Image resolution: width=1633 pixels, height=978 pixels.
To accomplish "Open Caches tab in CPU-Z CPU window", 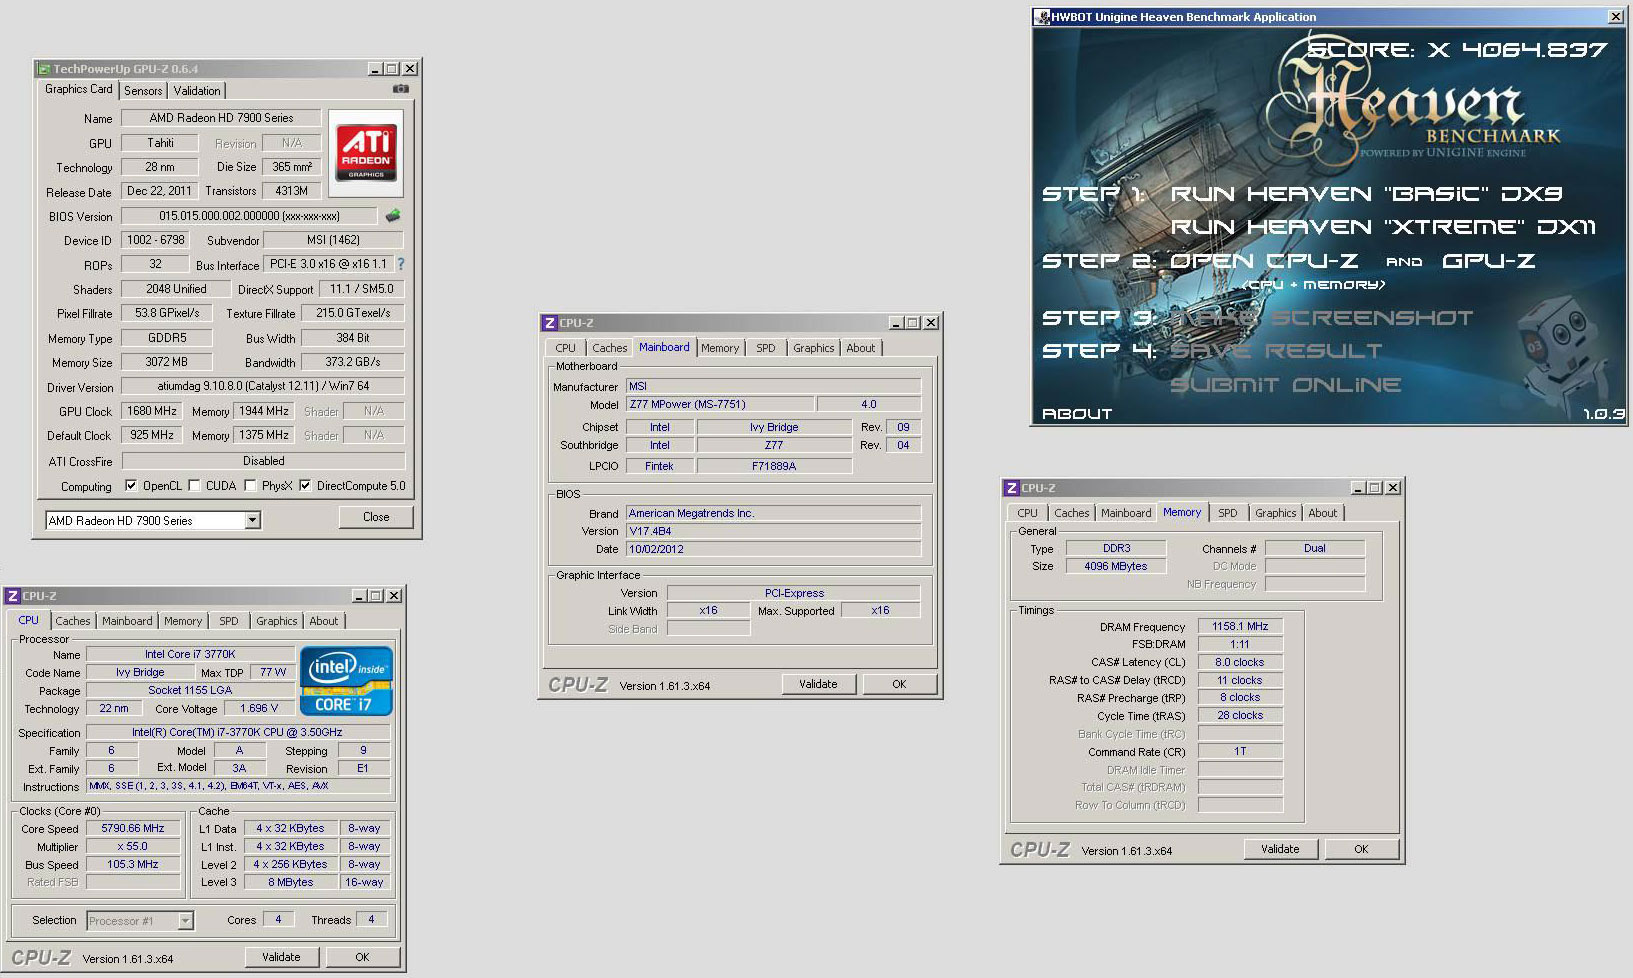I will pyautogui.click(x=73, y=621).
